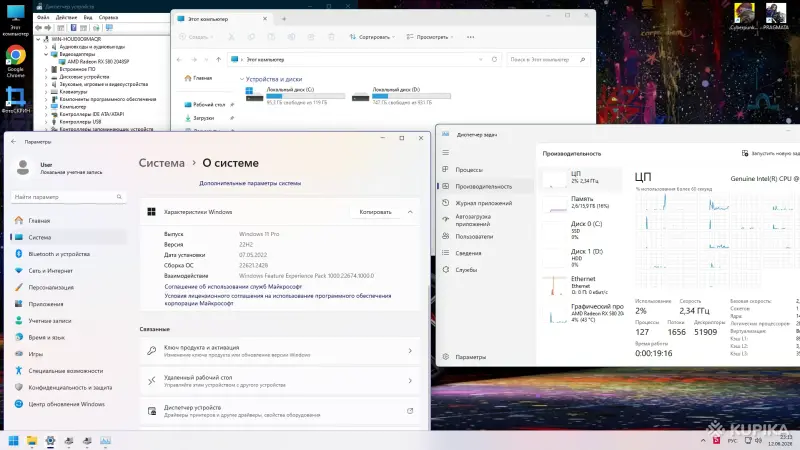Select AMD Radeon RX 580 2048SP device

tap(98, 62)
